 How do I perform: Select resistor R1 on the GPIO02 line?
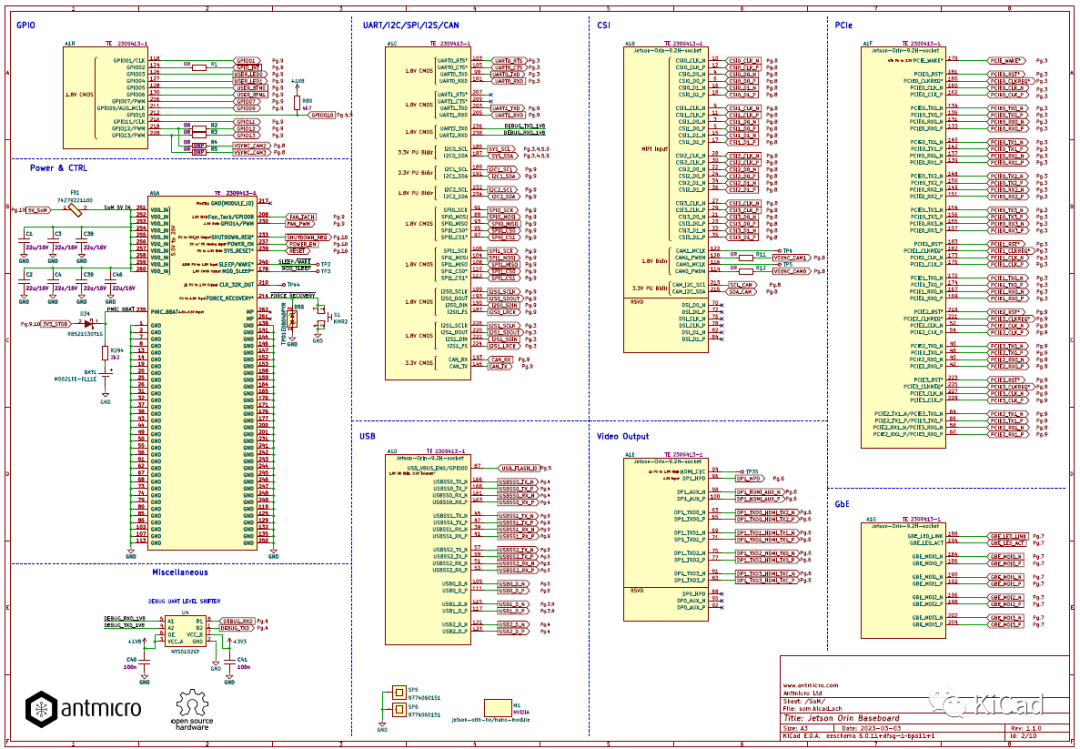(199, 67)
